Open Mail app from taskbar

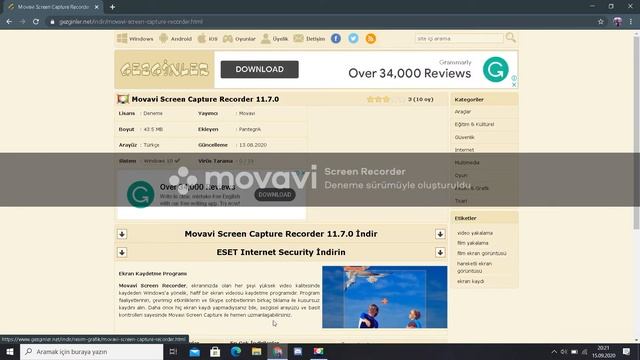point(195,351)
